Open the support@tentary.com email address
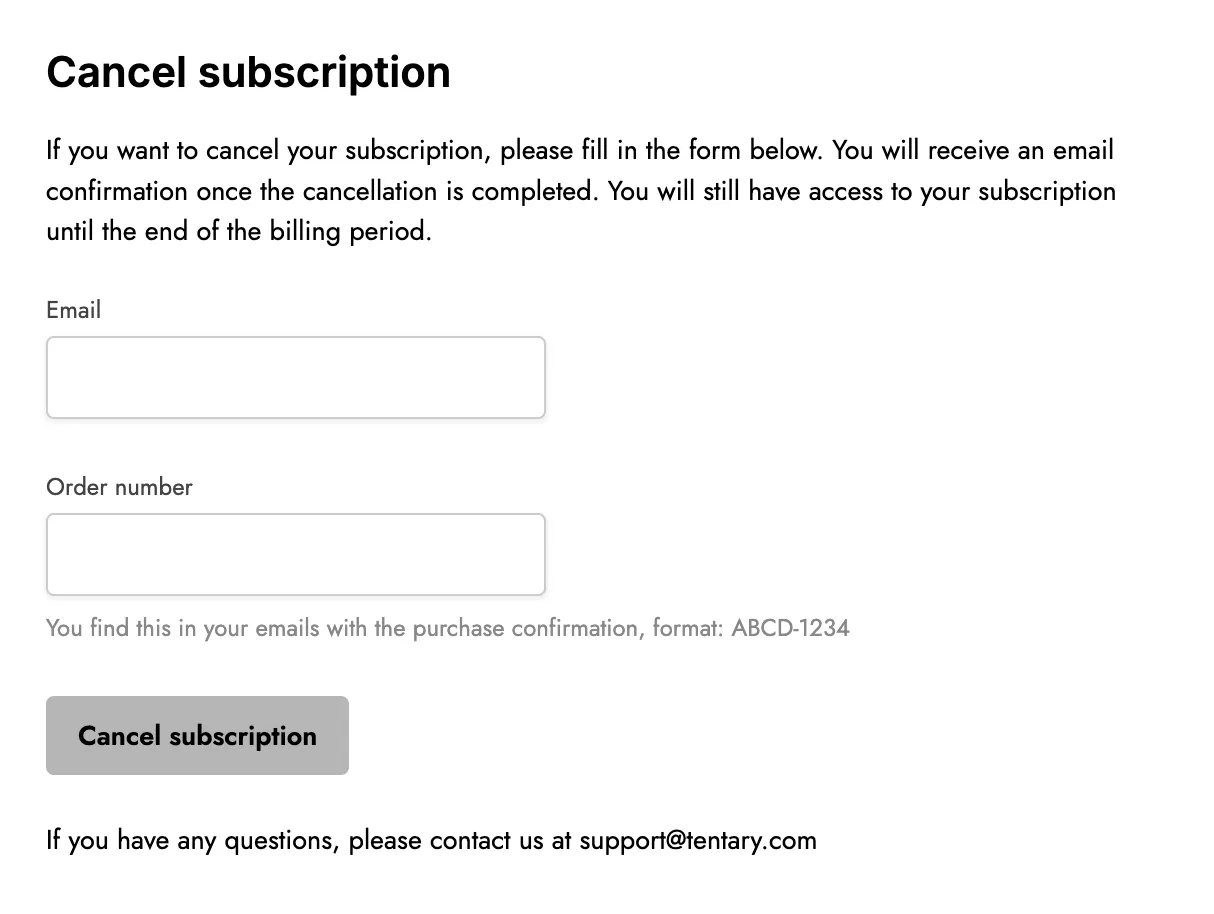 coord(698,840)
